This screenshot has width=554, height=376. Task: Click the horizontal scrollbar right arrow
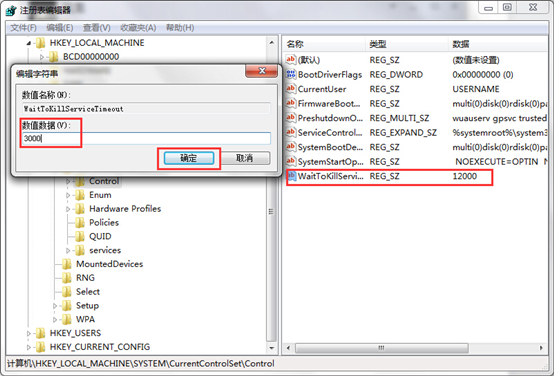click(x=541, y=348)
